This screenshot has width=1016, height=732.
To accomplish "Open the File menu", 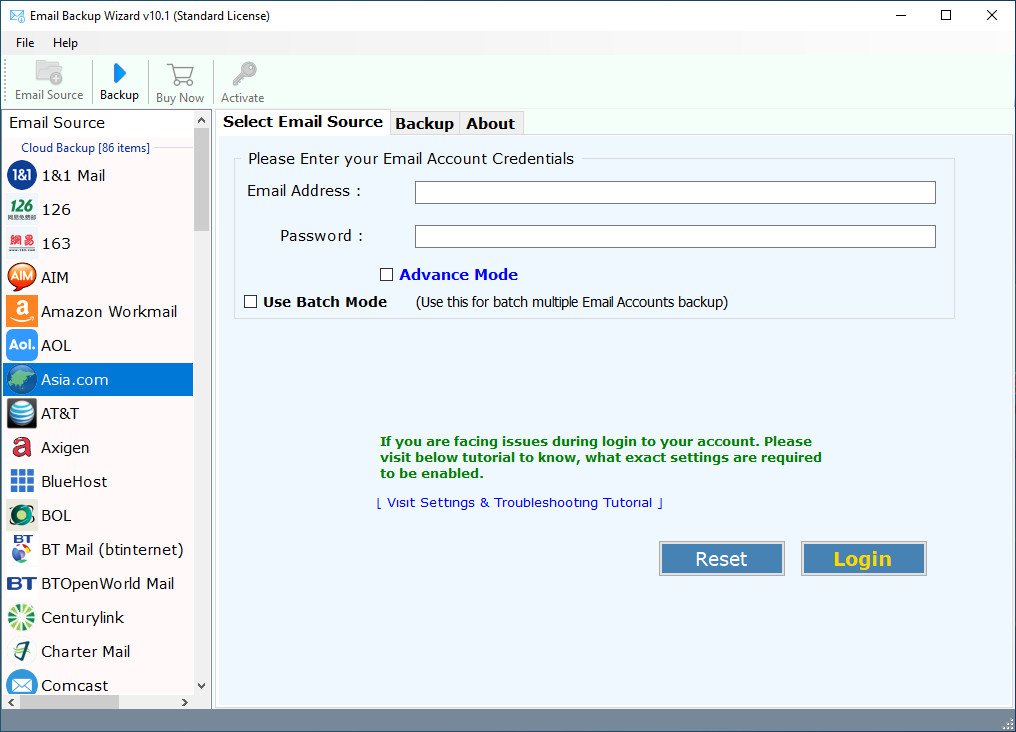I will tap(25, 43).
